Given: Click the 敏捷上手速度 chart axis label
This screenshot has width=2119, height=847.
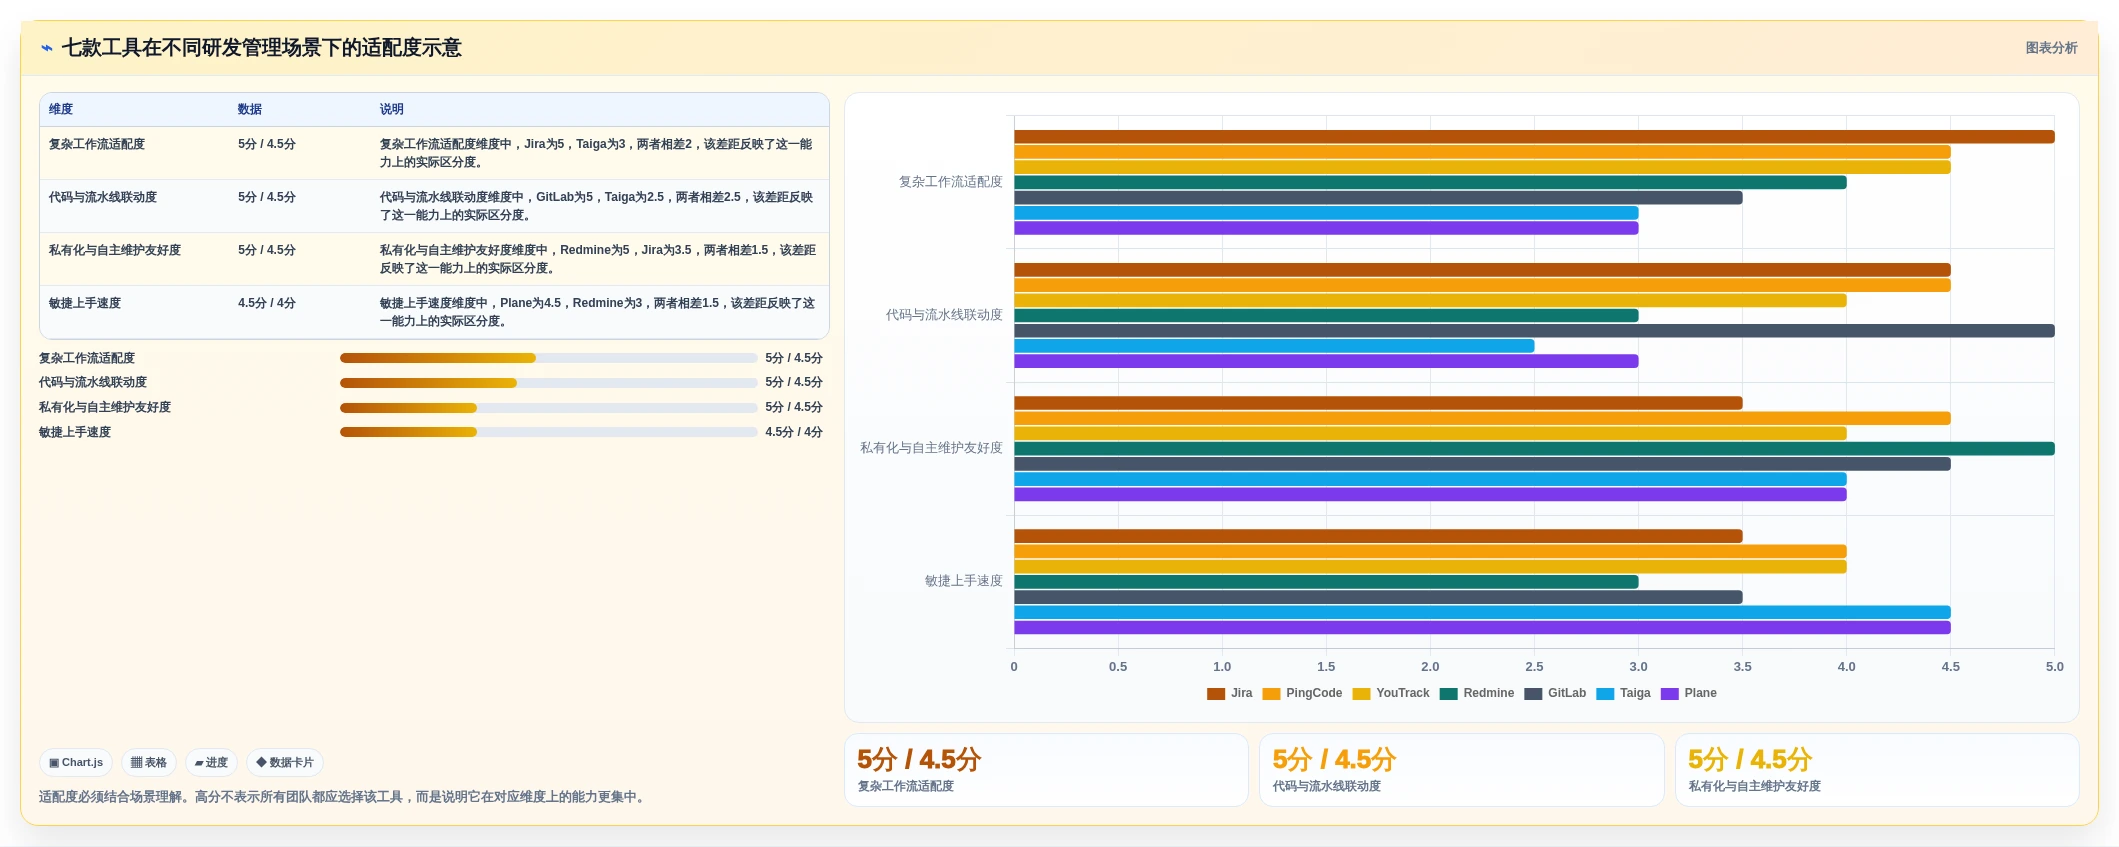Looking at the screenshot, I should coord(963,581).
